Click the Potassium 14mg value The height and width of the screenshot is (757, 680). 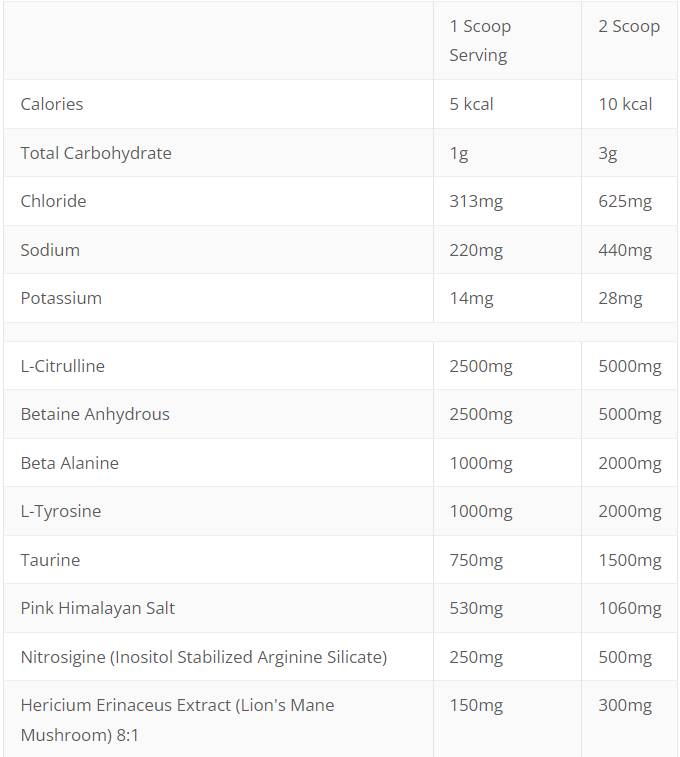[471, 298]
